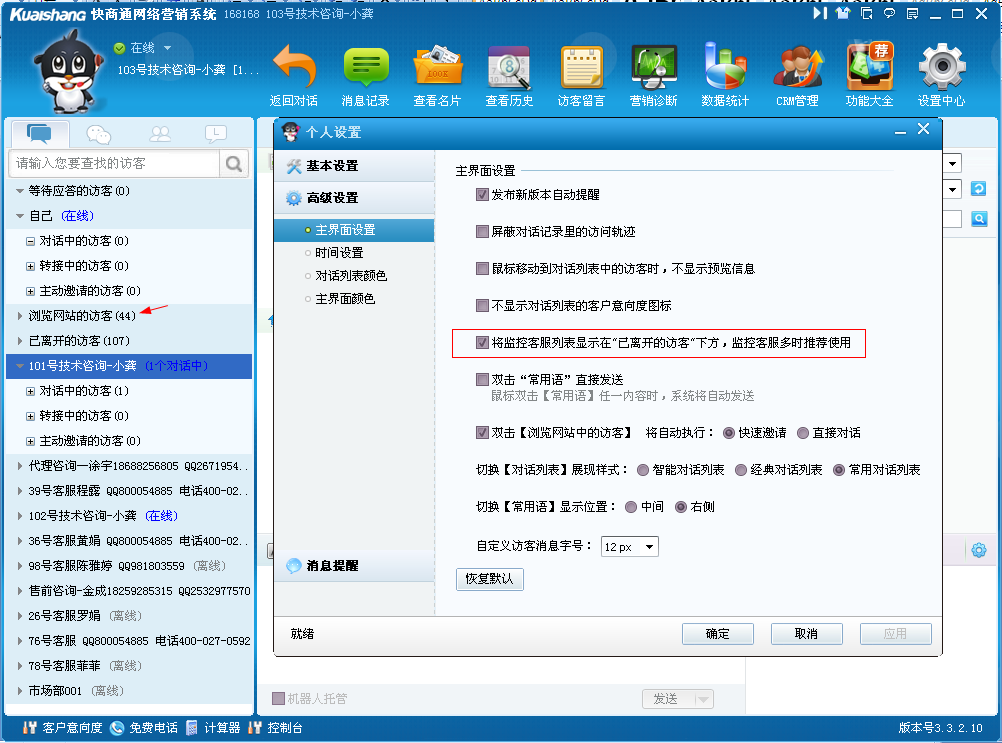The image size is (1002, 743).
Task: Open 查看历史 history viewer
Action: coord(509,68)
